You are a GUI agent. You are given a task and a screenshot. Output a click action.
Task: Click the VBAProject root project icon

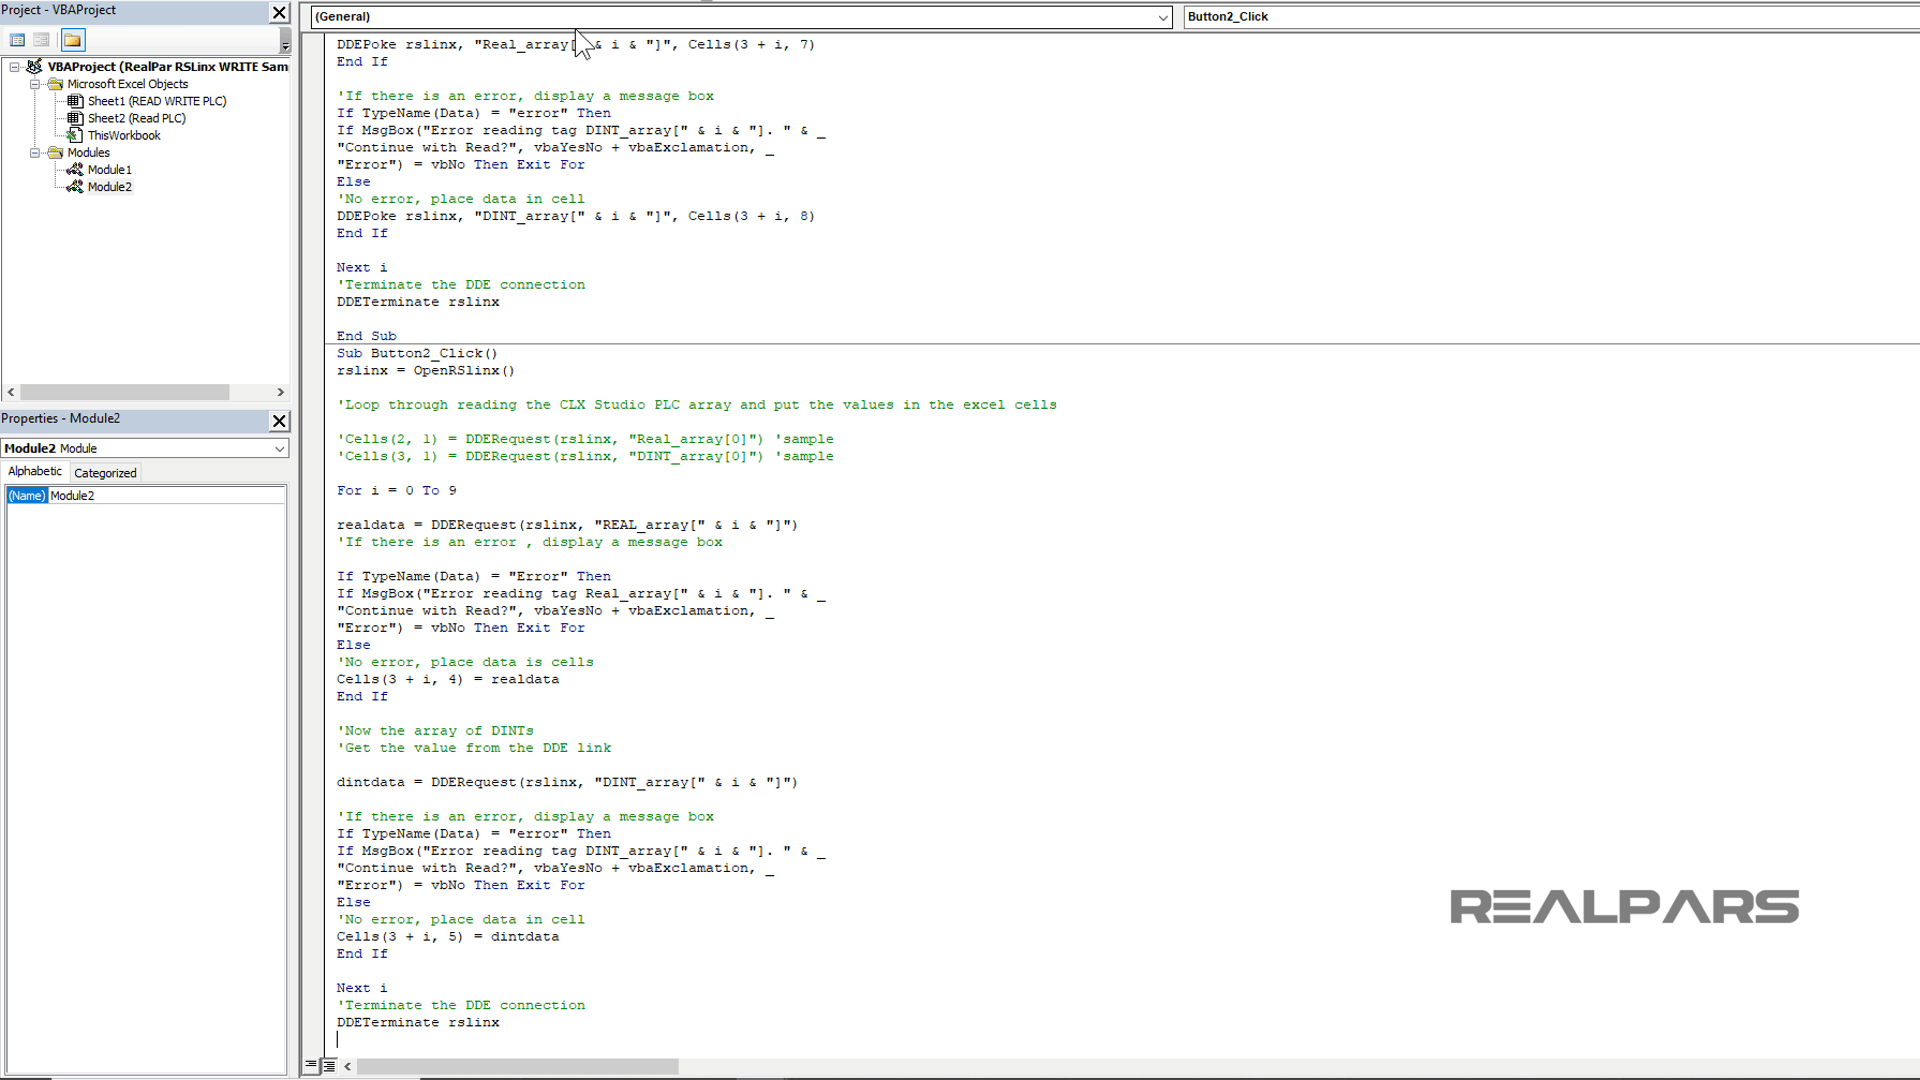pos(34,67)
